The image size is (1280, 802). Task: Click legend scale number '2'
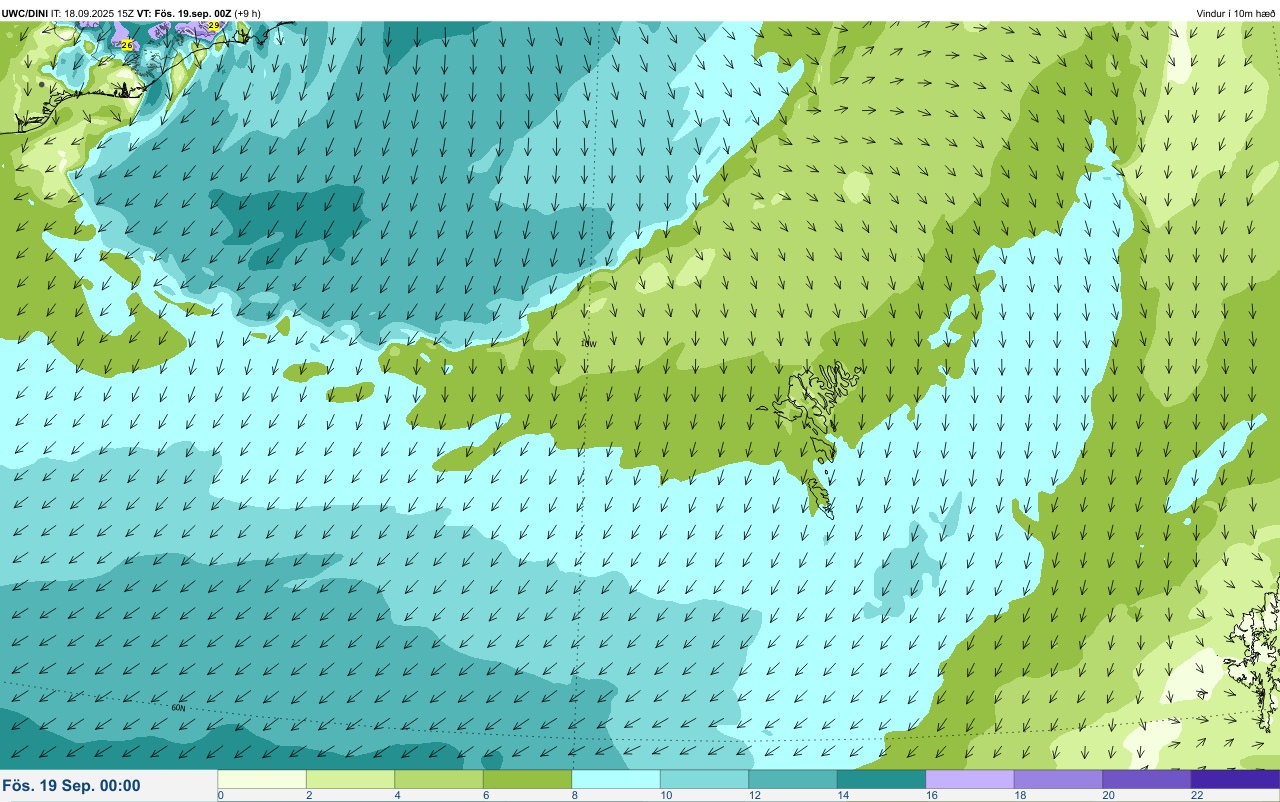click(308, 796)
